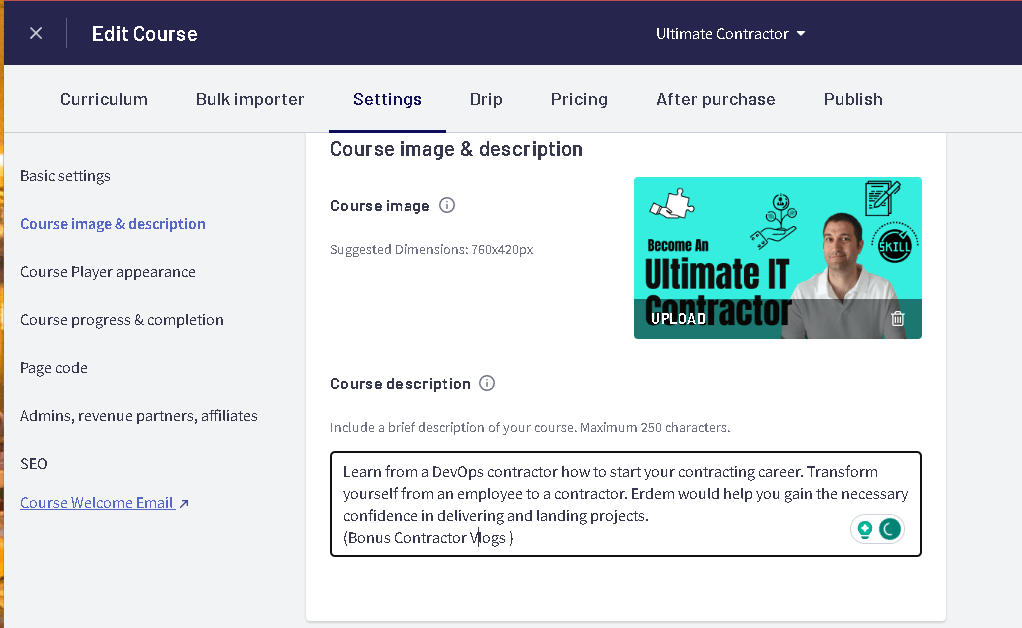Close the Edit Course editor
The image size is (1022, 628).
[x=36, y=33]
